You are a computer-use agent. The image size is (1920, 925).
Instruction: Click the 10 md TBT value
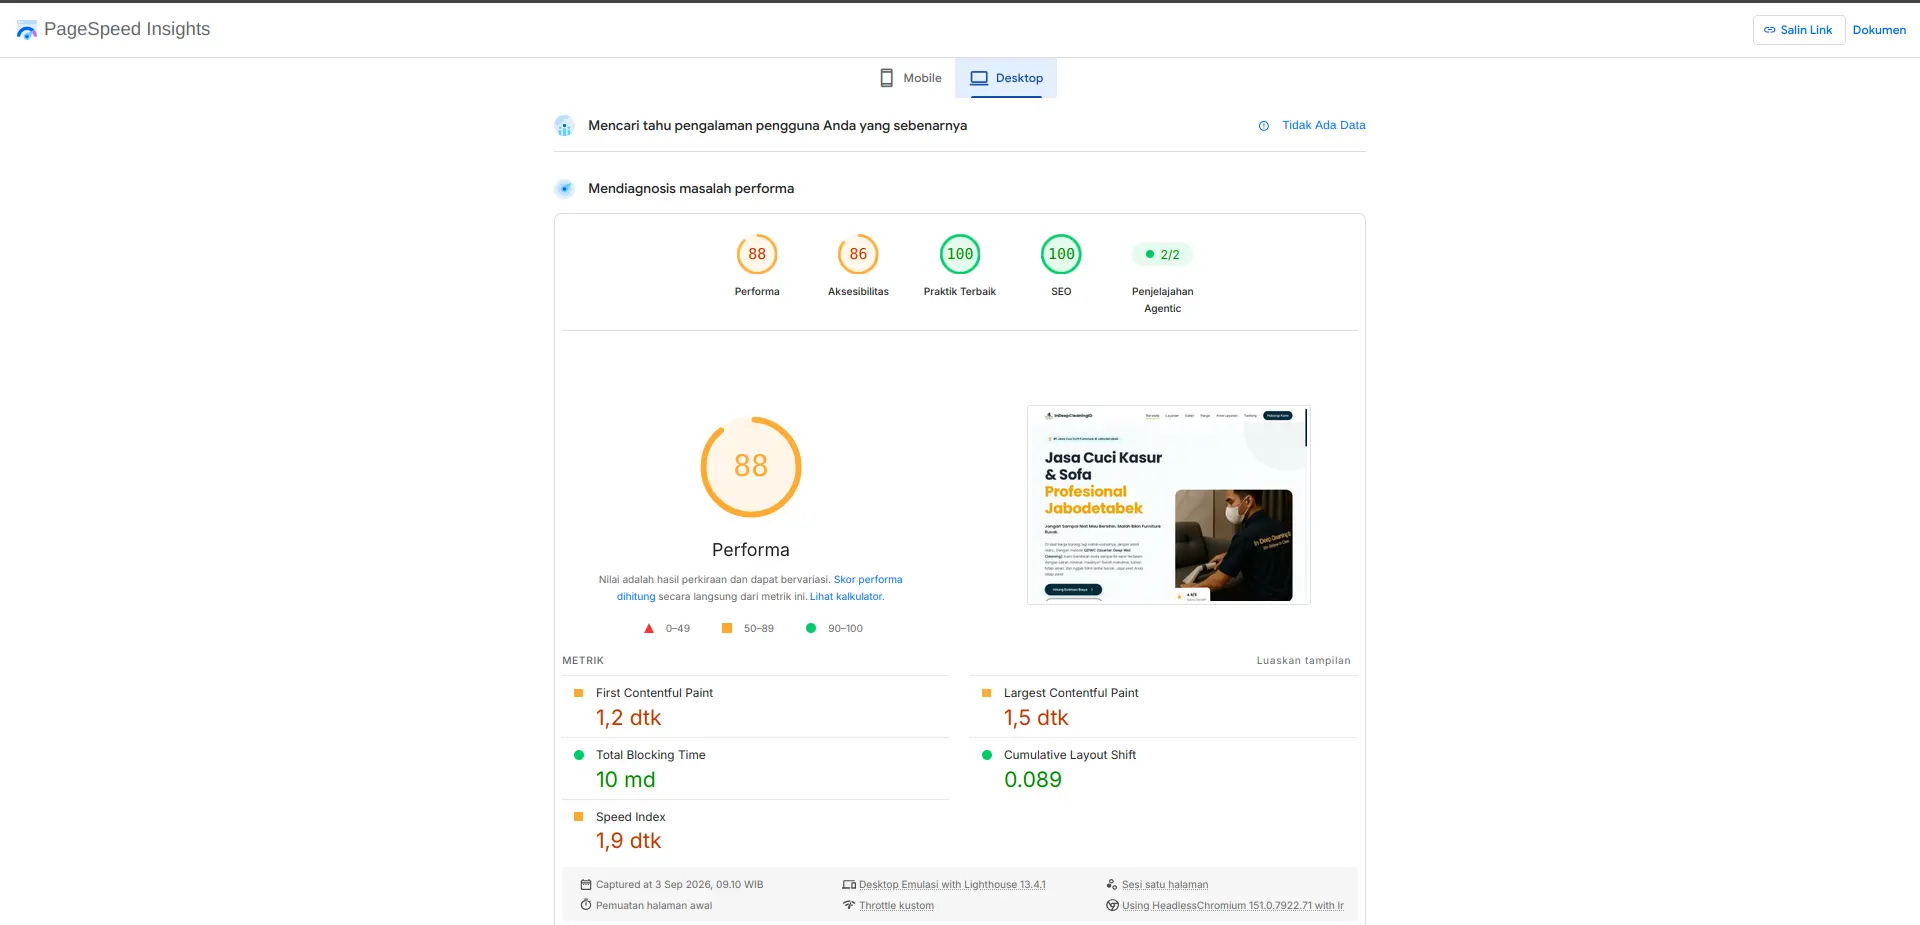626,780
